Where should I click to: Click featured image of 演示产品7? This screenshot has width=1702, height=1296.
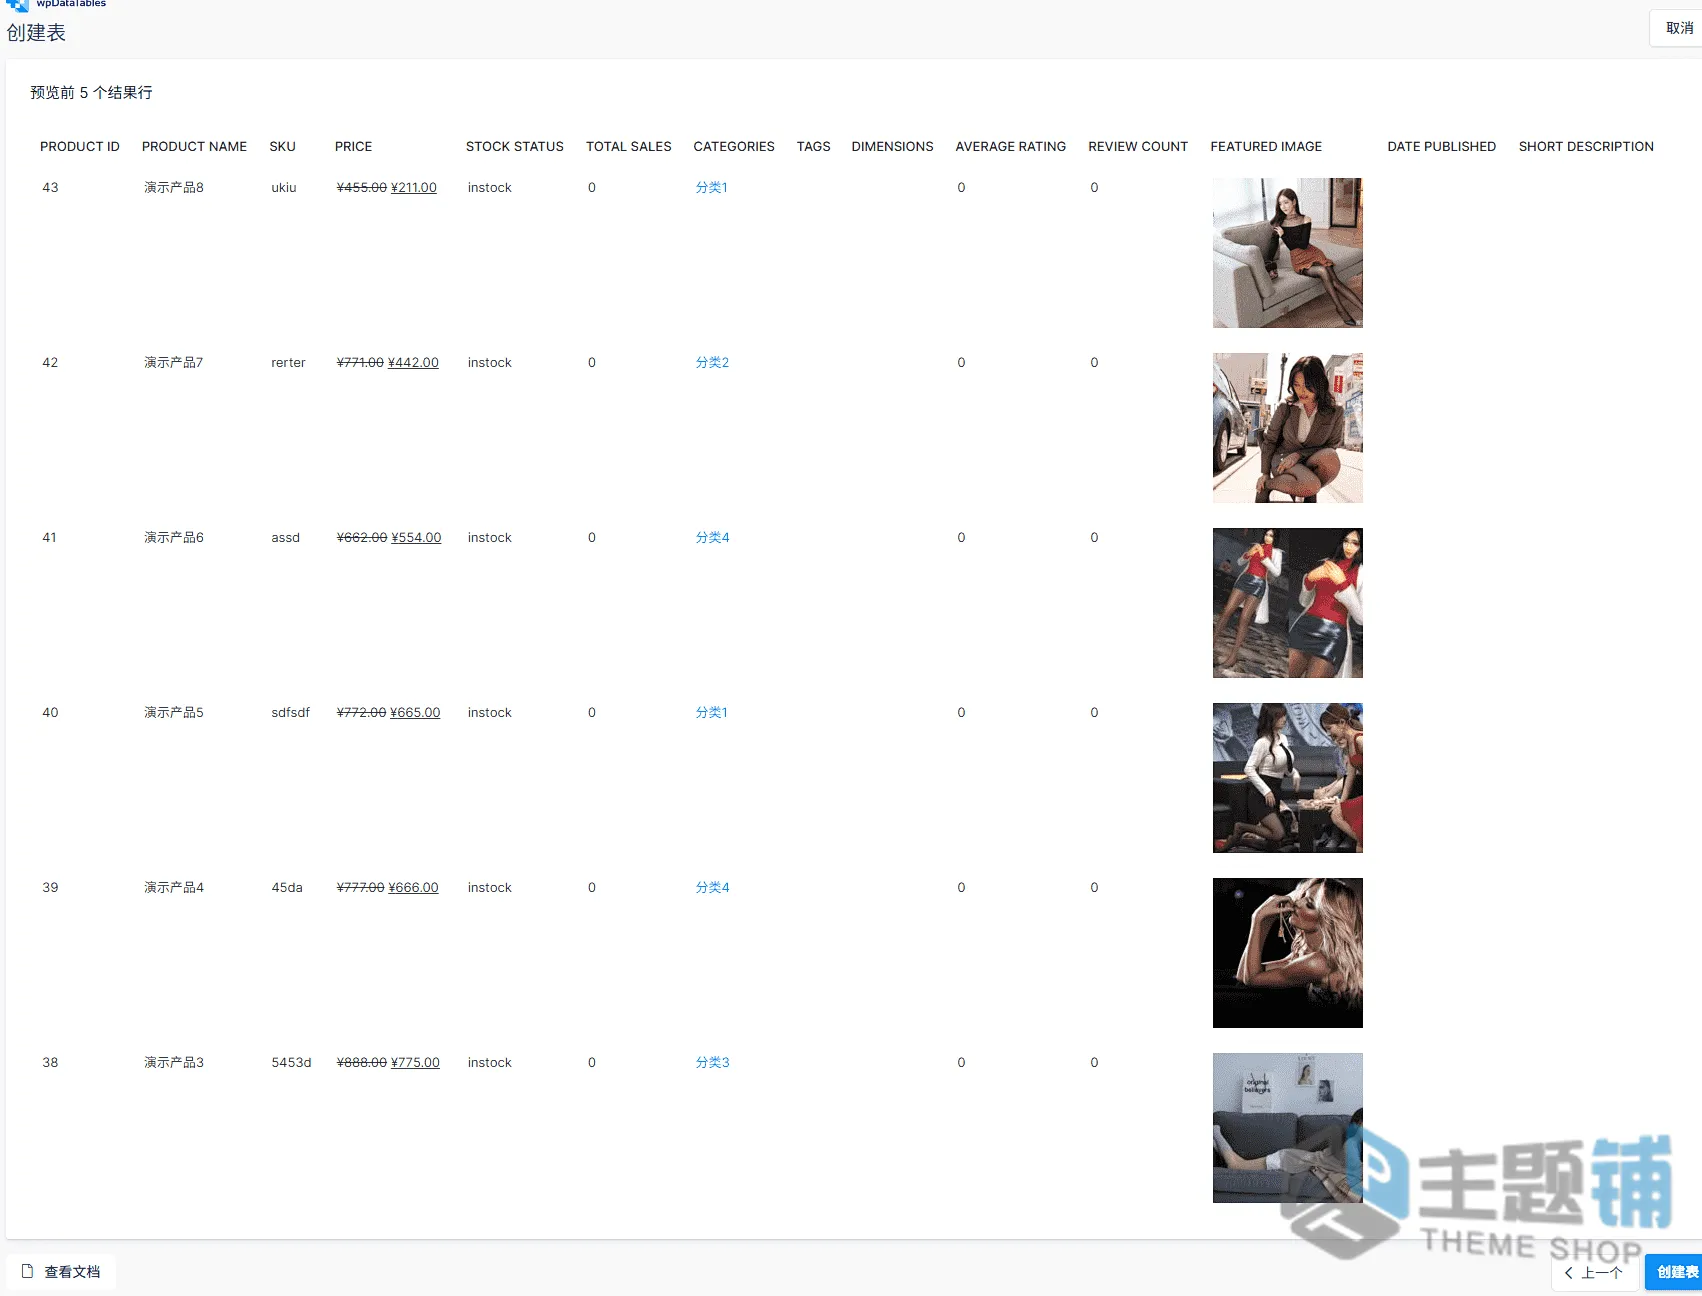coord(1287,428)
